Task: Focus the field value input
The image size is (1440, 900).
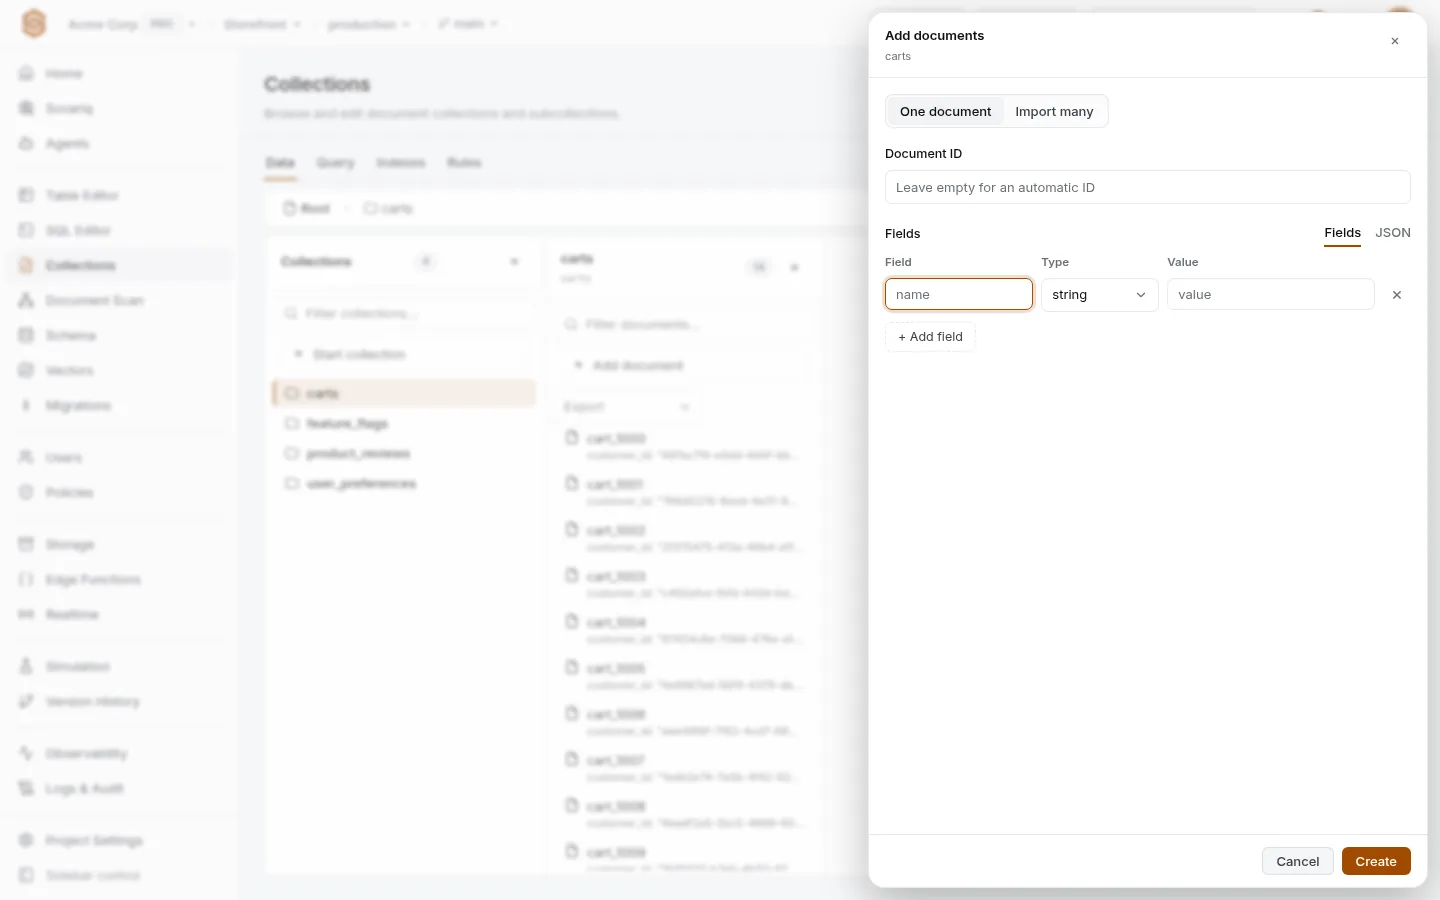Action: 1270,294
